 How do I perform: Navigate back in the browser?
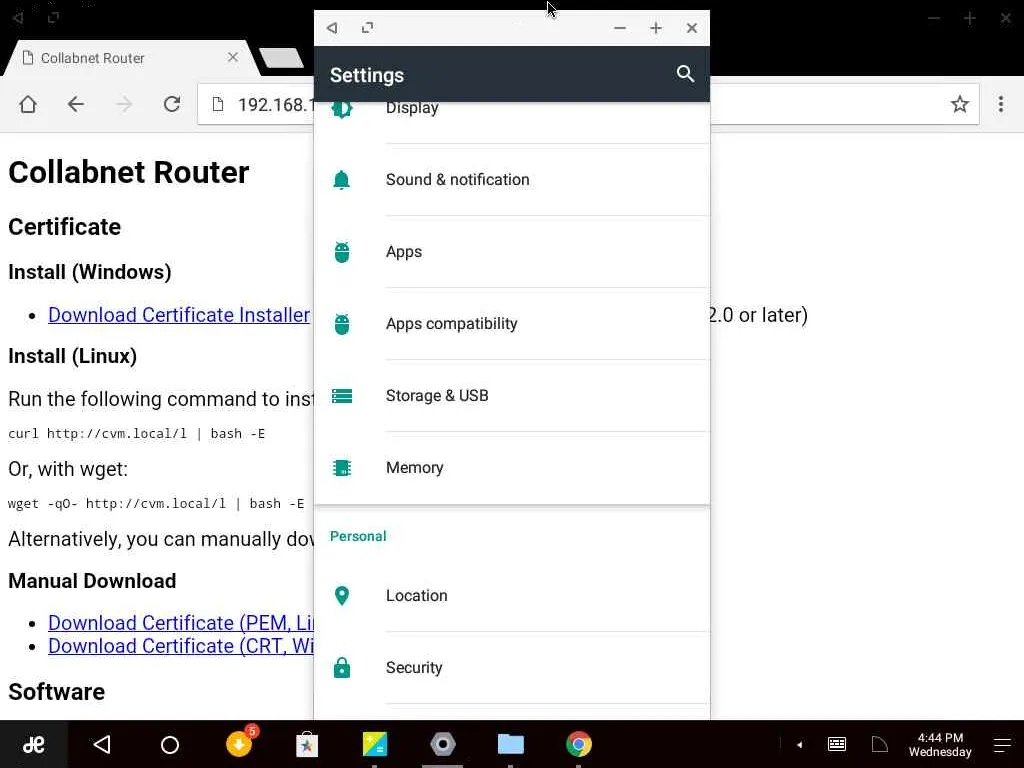point(76,104)
